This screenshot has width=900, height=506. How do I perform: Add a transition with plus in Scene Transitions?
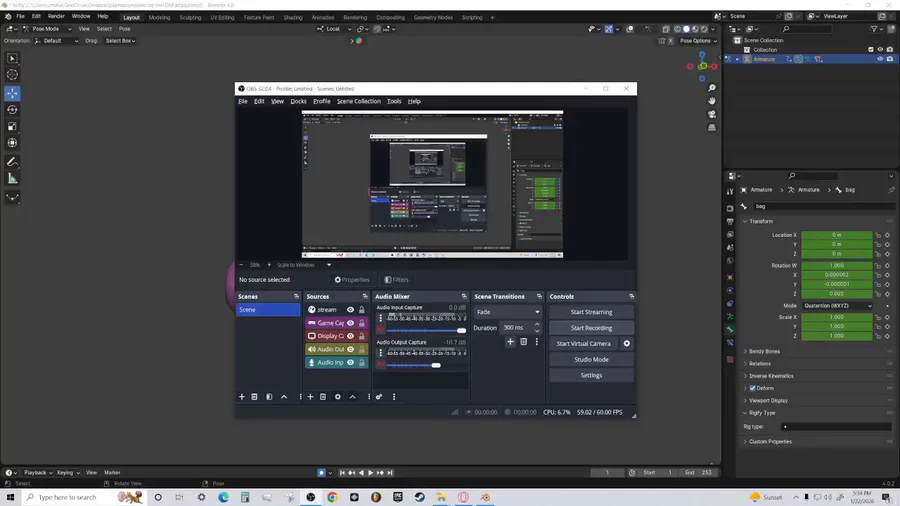point(510,341)
